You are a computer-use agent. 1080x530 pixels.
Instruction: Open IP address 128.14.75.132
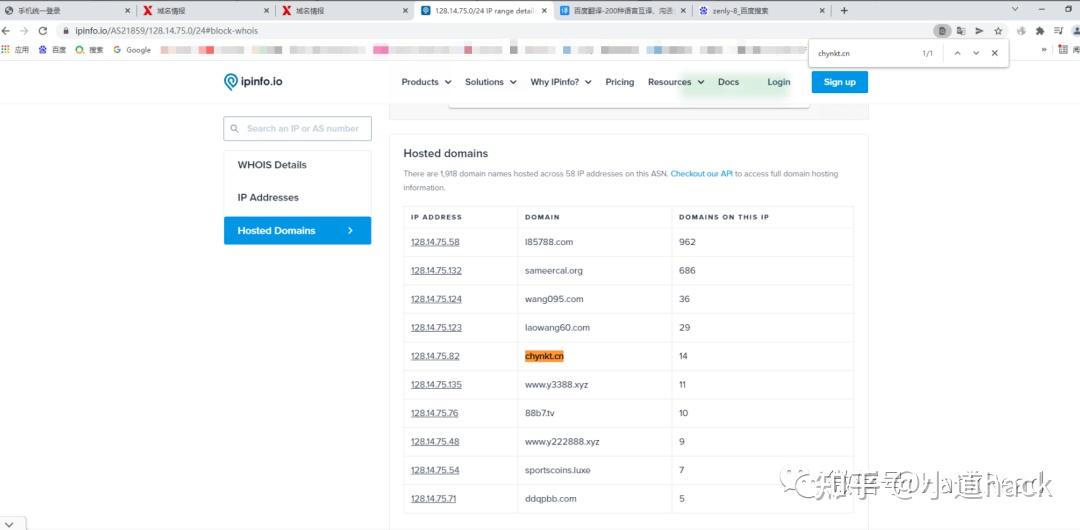pos(436,270)
